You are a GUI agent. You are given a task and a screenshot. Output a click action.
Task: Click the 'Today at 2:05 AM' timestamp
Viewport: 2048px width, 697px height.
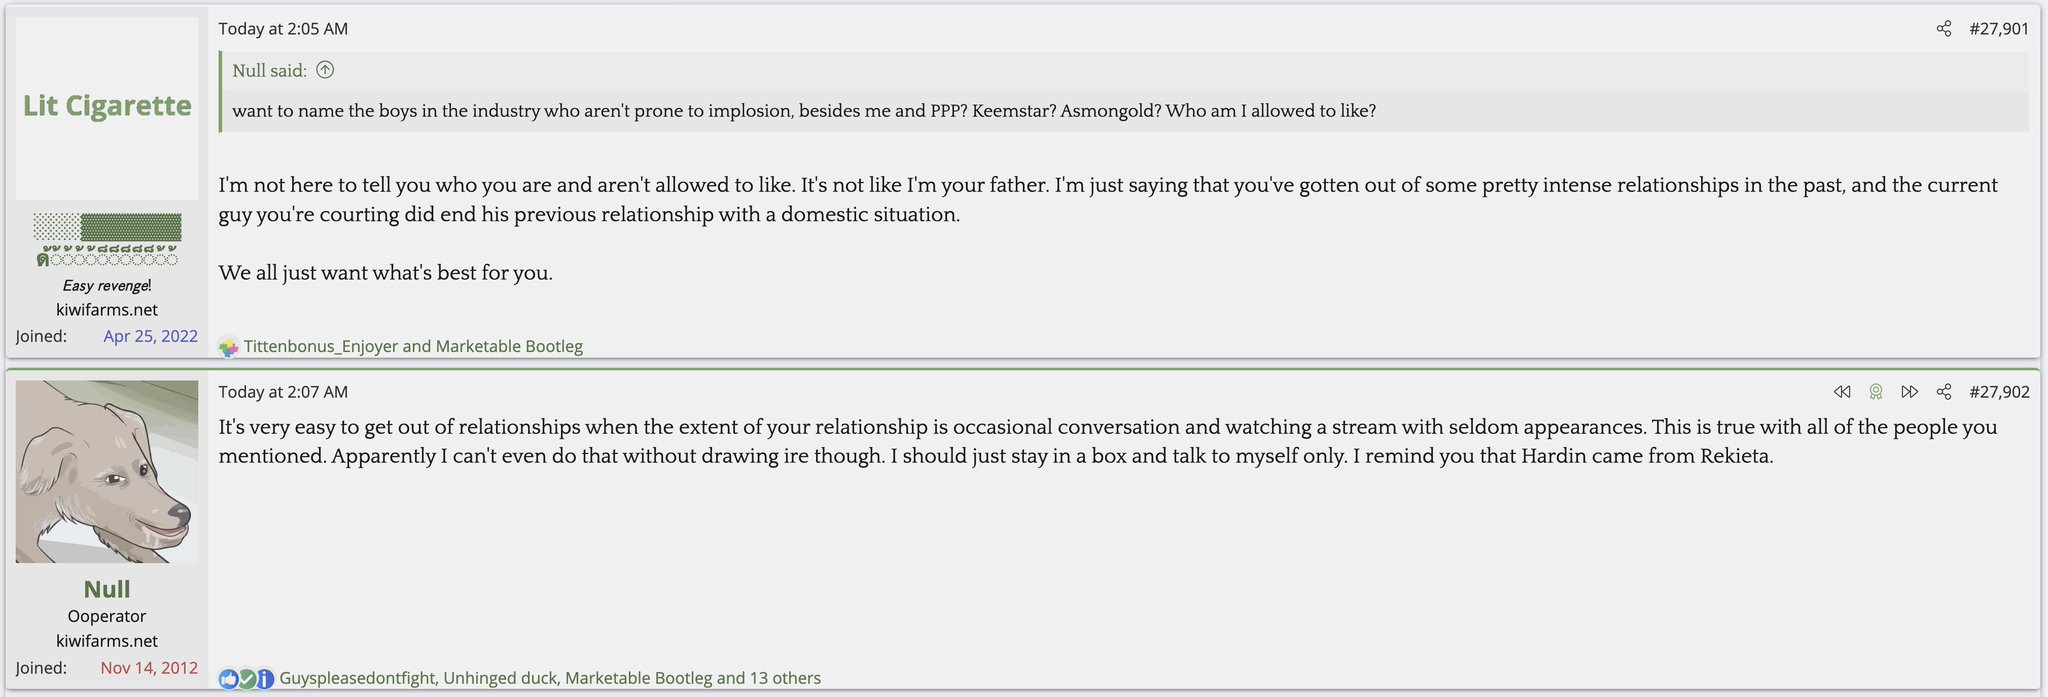click(x=283, y=29)
